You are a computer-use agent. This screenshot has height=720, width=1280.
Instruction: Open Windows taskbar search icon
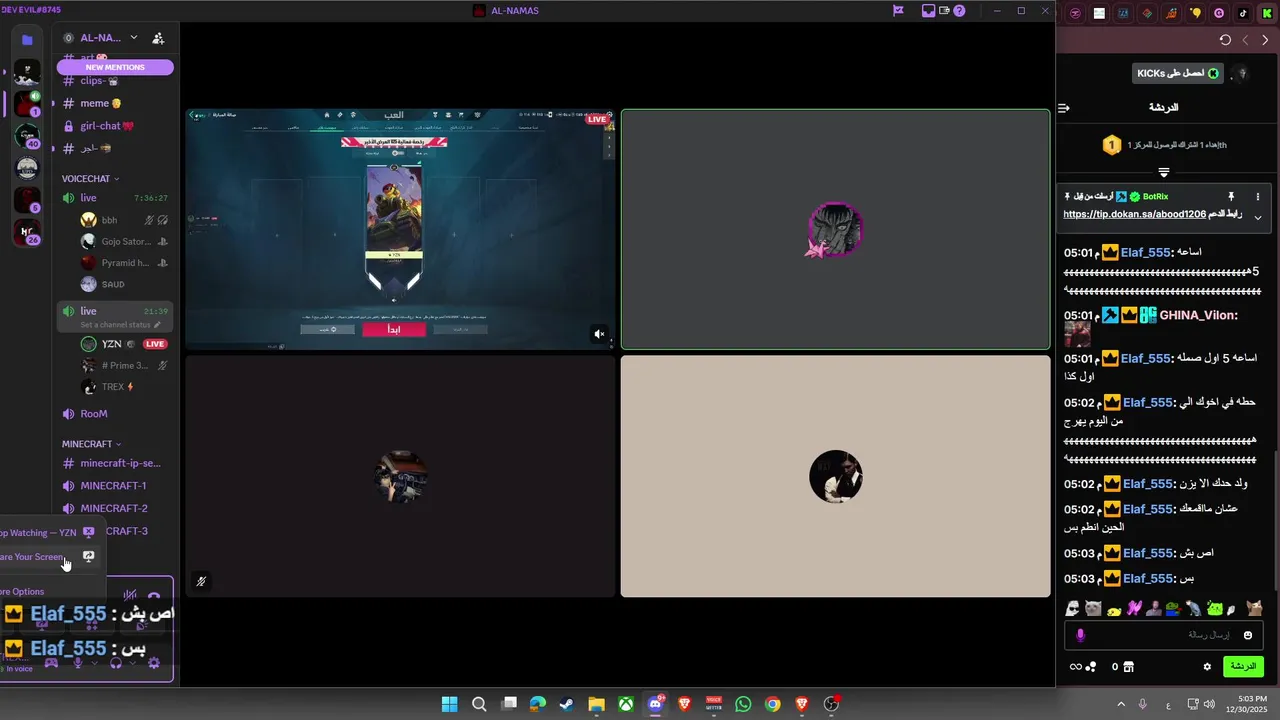479,704
